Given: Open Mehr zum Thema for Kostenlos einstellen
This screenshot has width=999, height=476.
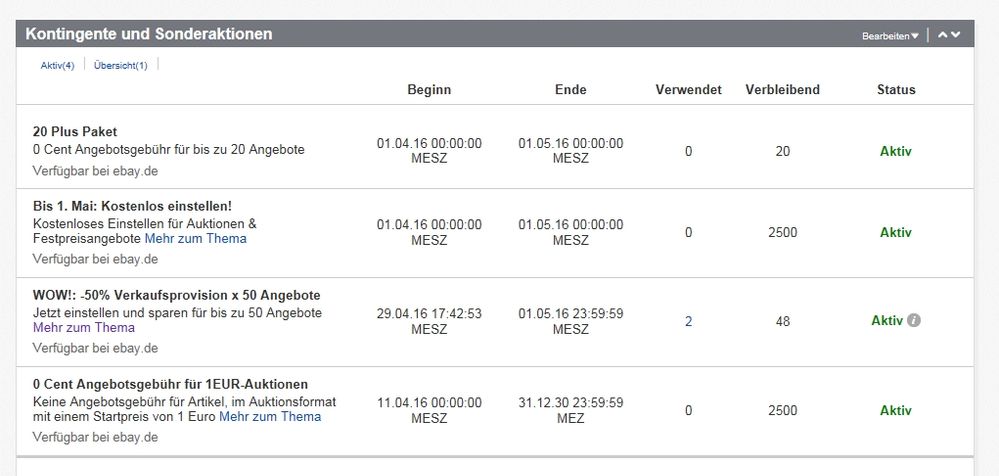Looking at the screenshot, I should [195, 239].
